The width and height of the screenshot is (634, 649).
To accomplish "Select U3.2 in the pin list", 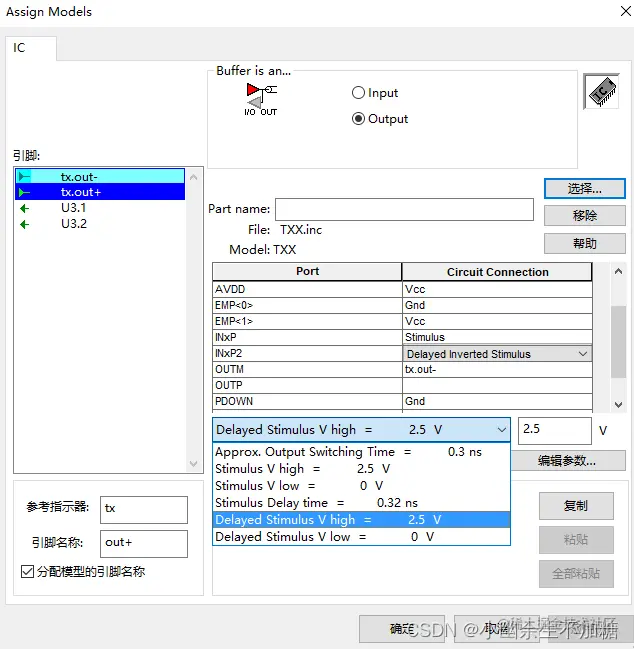I will (100, 224).
